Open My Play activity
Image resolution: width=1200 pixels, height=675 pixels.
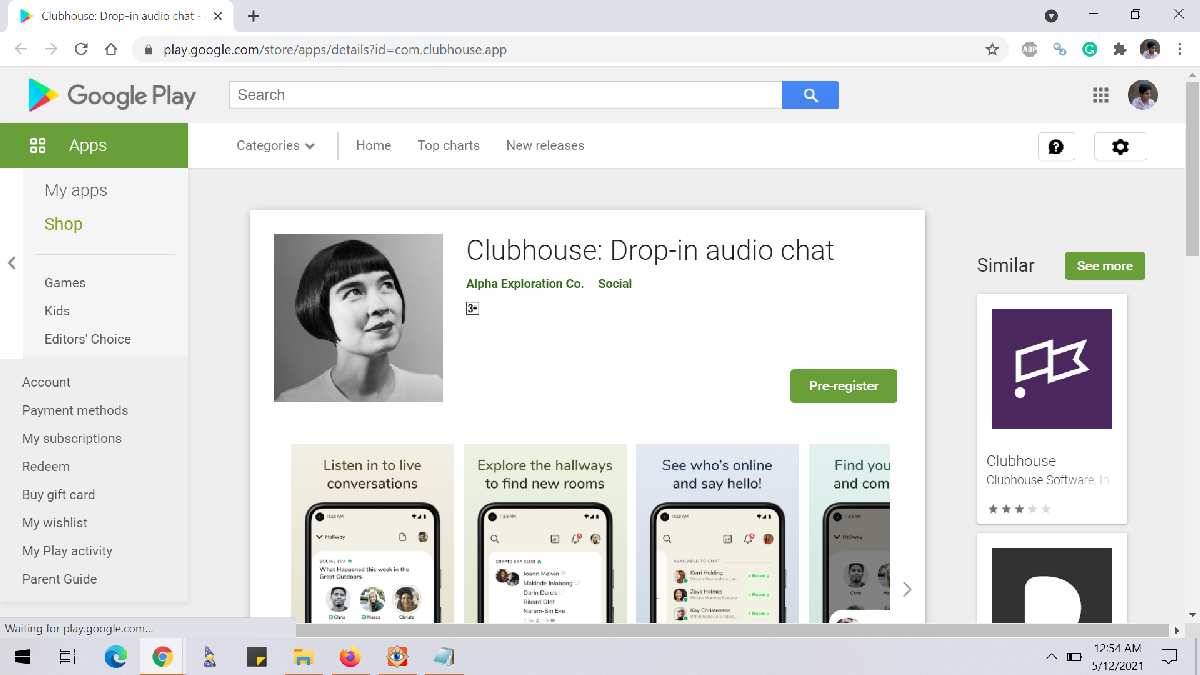(x=67, y=551)
